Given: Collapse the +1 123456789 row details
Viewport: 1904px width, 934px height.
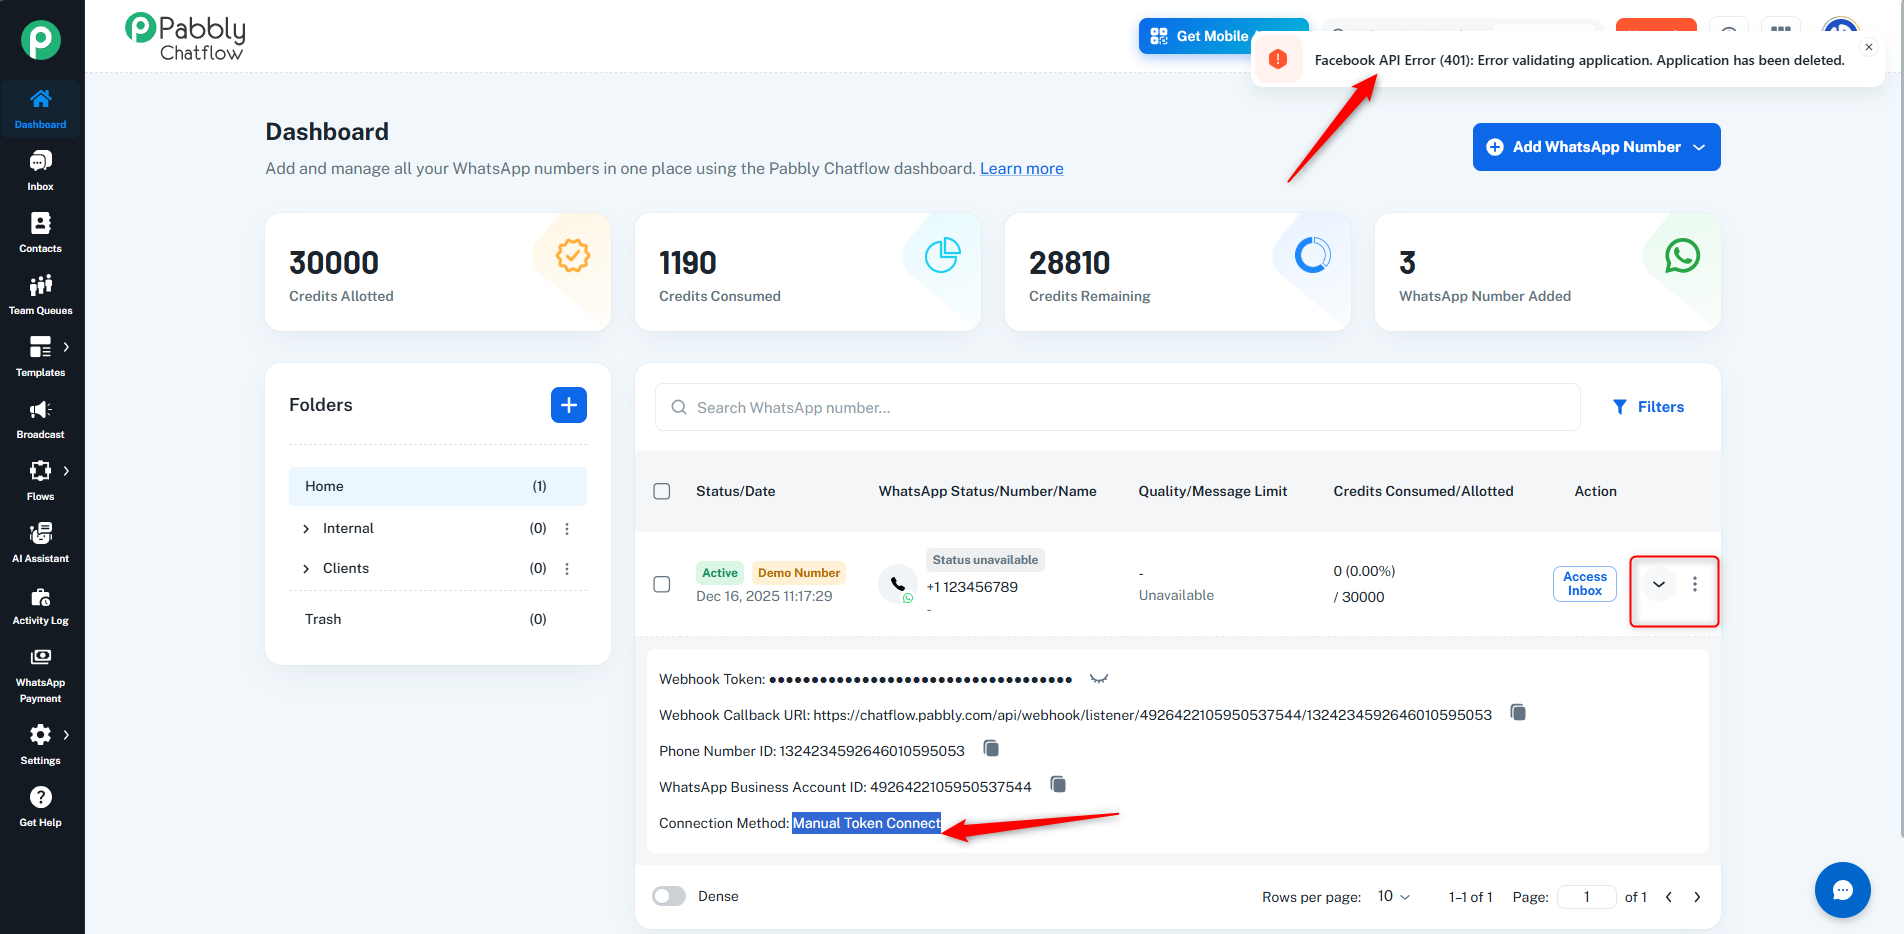Looking at the screenshot, I should [1659, 584].
